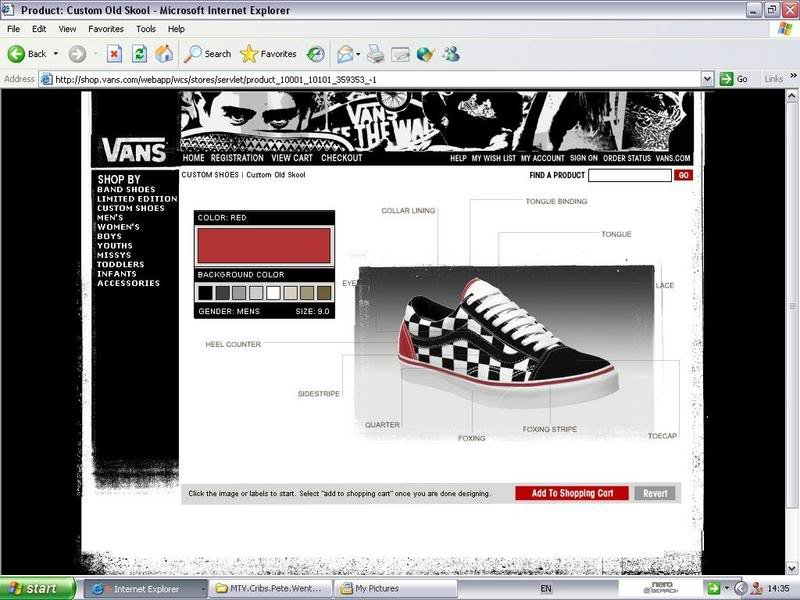Click the HEEL COUNTER shoe label
This screenshot has height=600, width=800.
[x=233, y=344]
